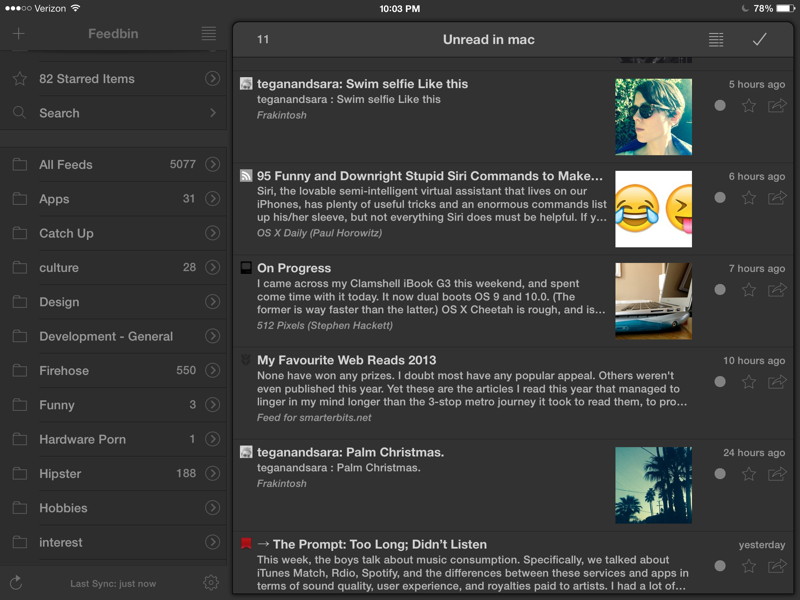
Task: Select the Hobbies folder
Action: click(x=113, y=508)
